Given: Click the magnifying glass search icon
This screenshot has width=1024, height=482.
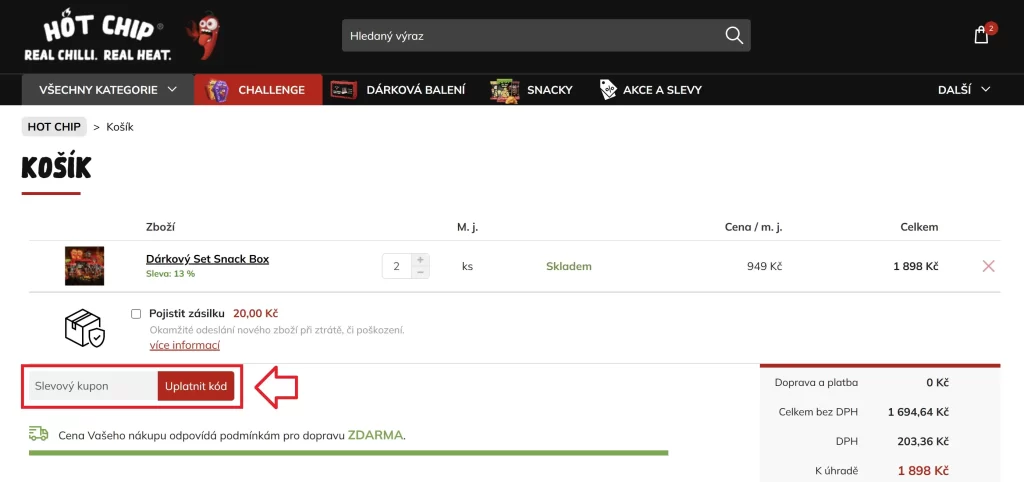Looking at the screenshot, I should point(734,36).
